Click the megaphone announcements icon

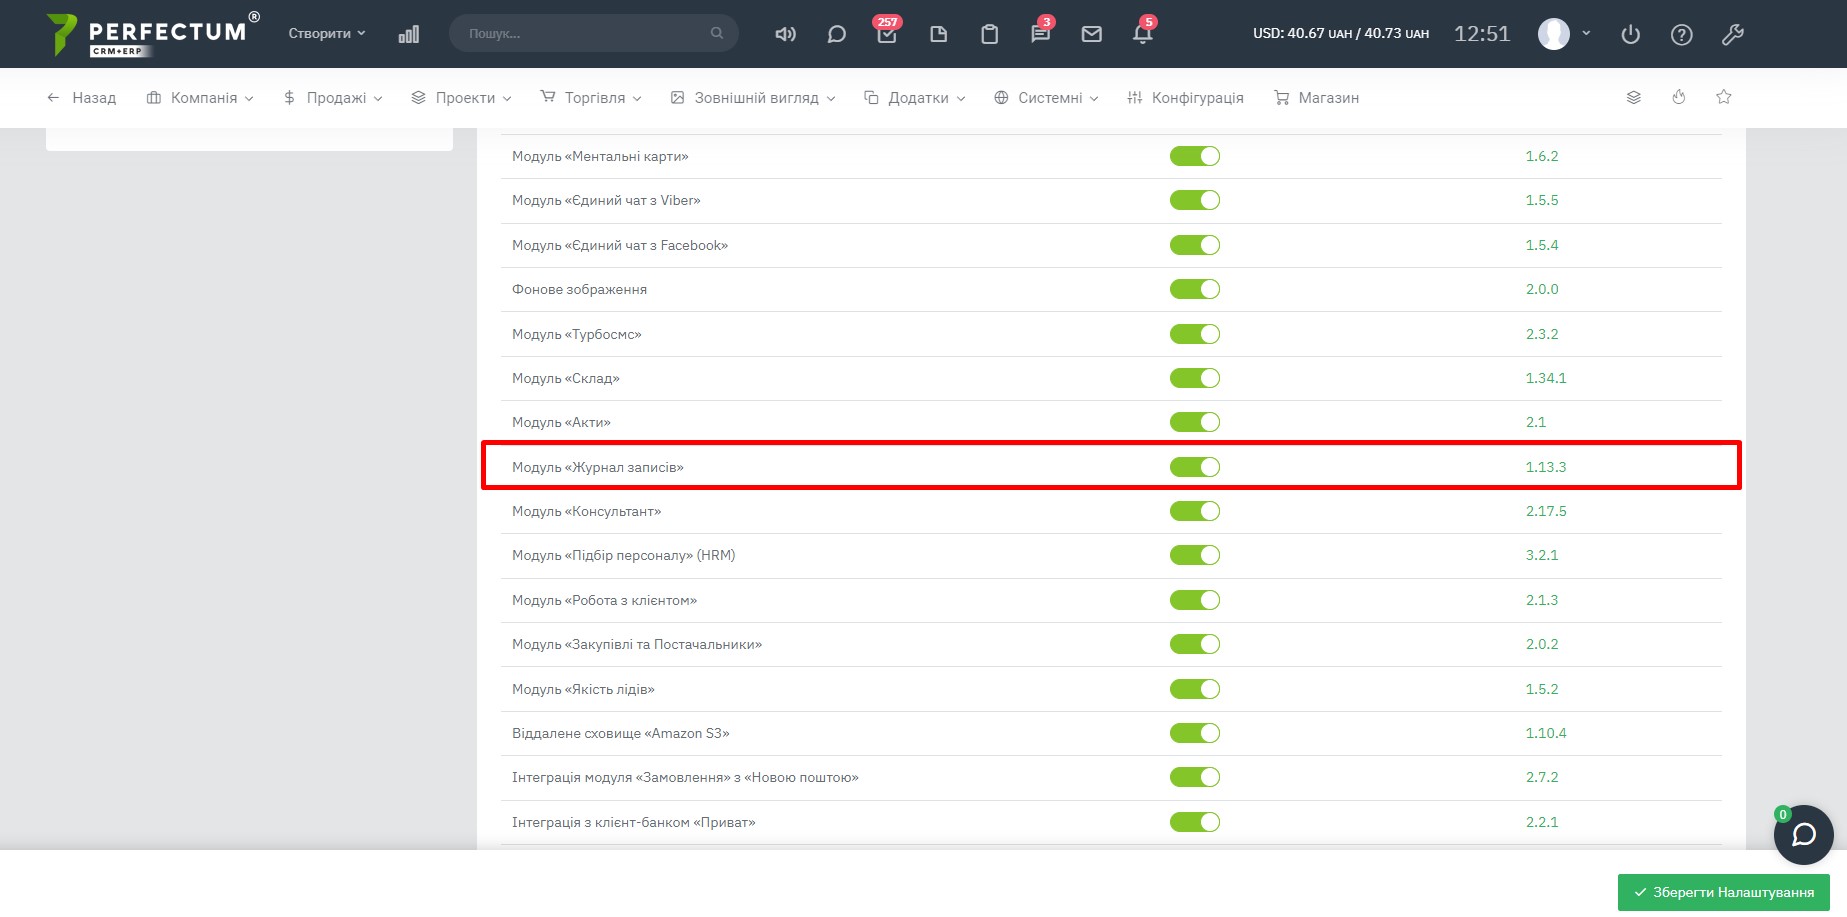point(786,34)
